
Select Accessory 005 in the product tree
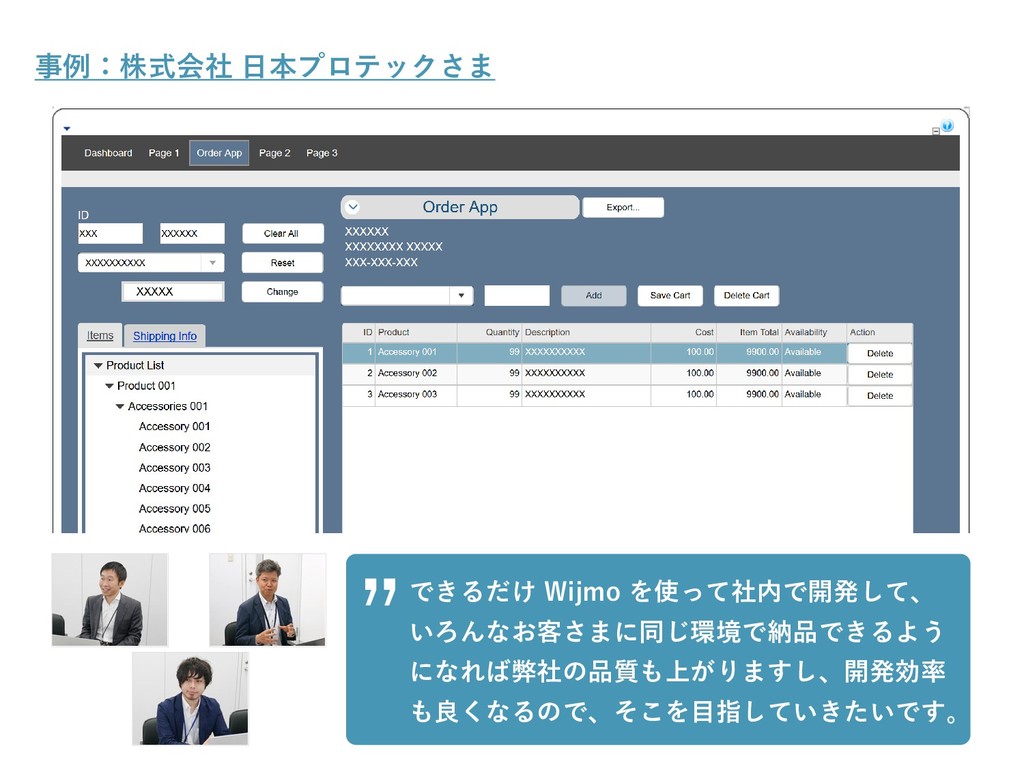pyautogui.click(x=174, y=508)
